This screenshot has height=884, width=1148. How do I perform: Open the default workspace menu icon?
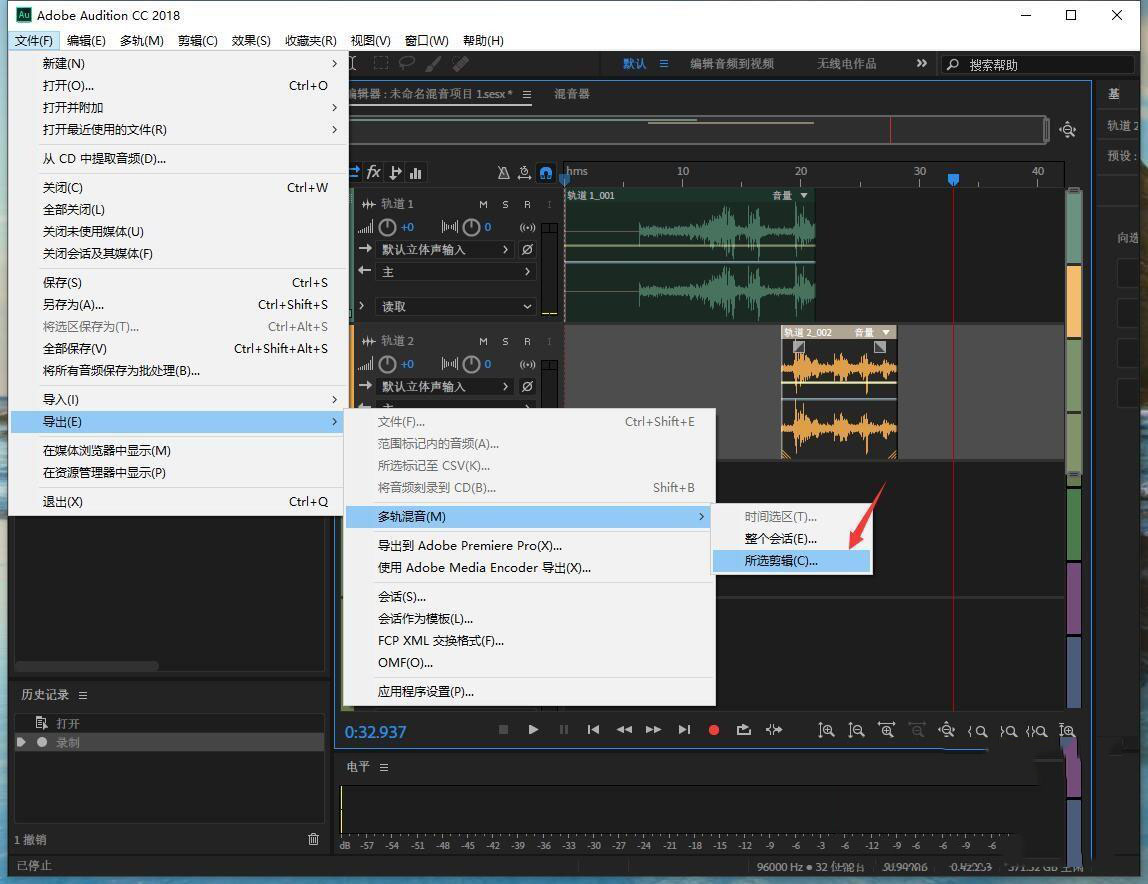tap(663, 64)
